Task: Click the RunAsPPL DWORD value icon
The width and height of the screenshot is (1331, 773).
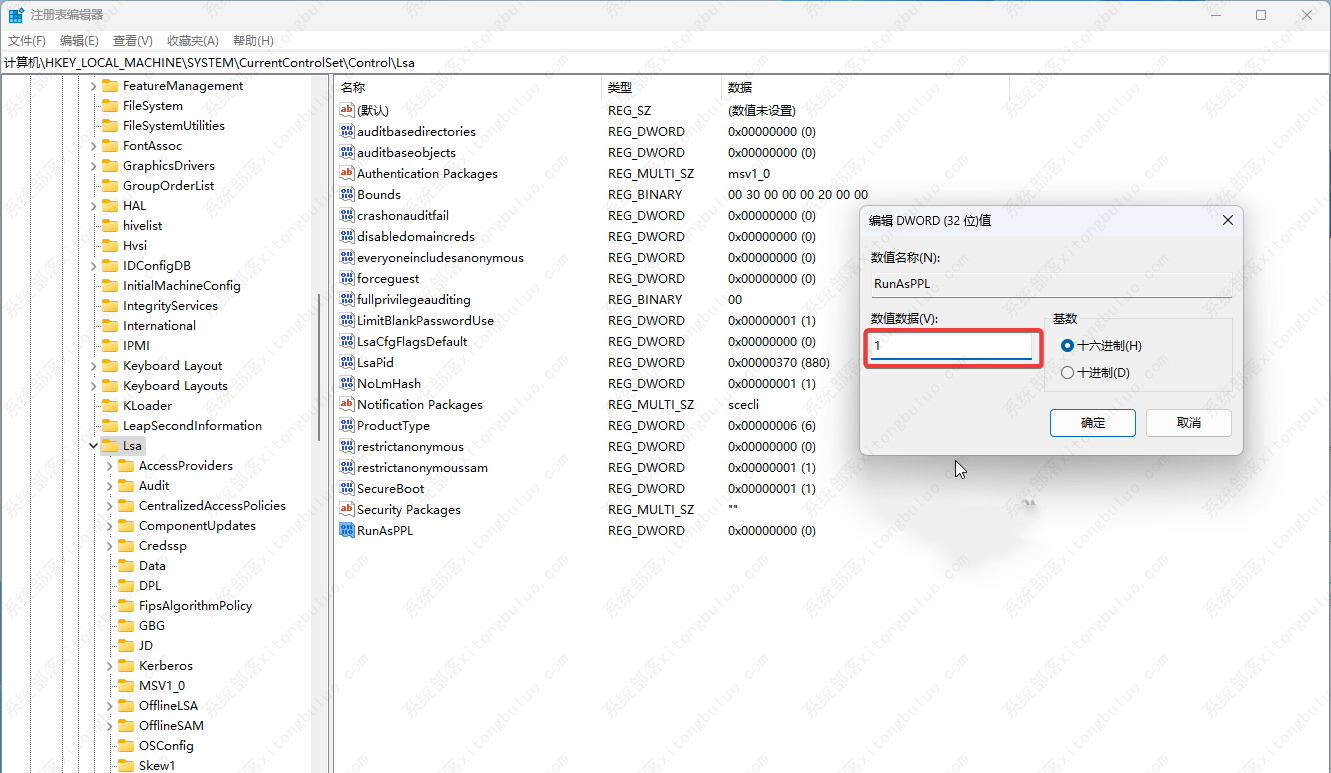Action: pos(347,531)
